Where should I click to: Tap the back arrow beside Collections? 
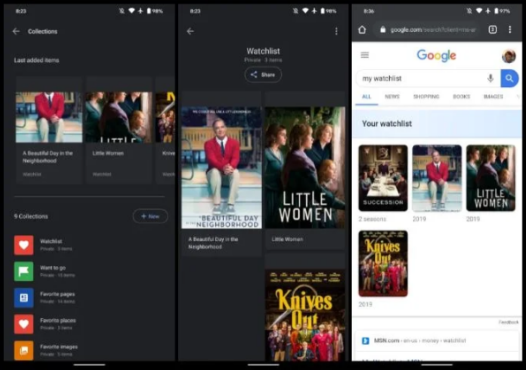point(16,31)
